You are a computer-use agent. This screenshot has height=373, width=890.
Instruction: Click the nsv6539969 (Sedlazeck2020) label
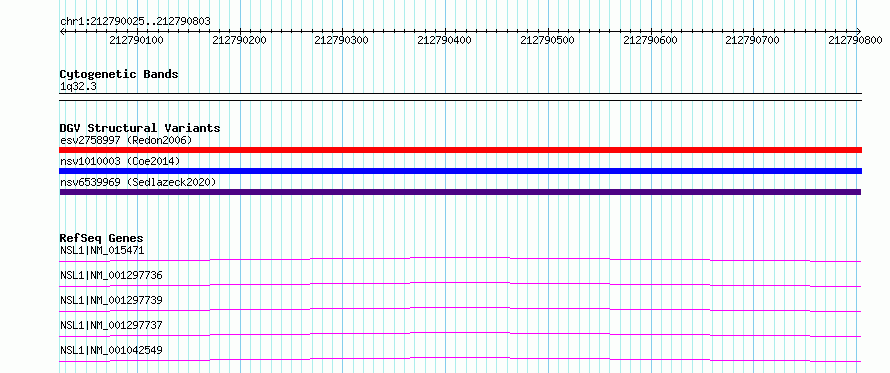point(138,182)
